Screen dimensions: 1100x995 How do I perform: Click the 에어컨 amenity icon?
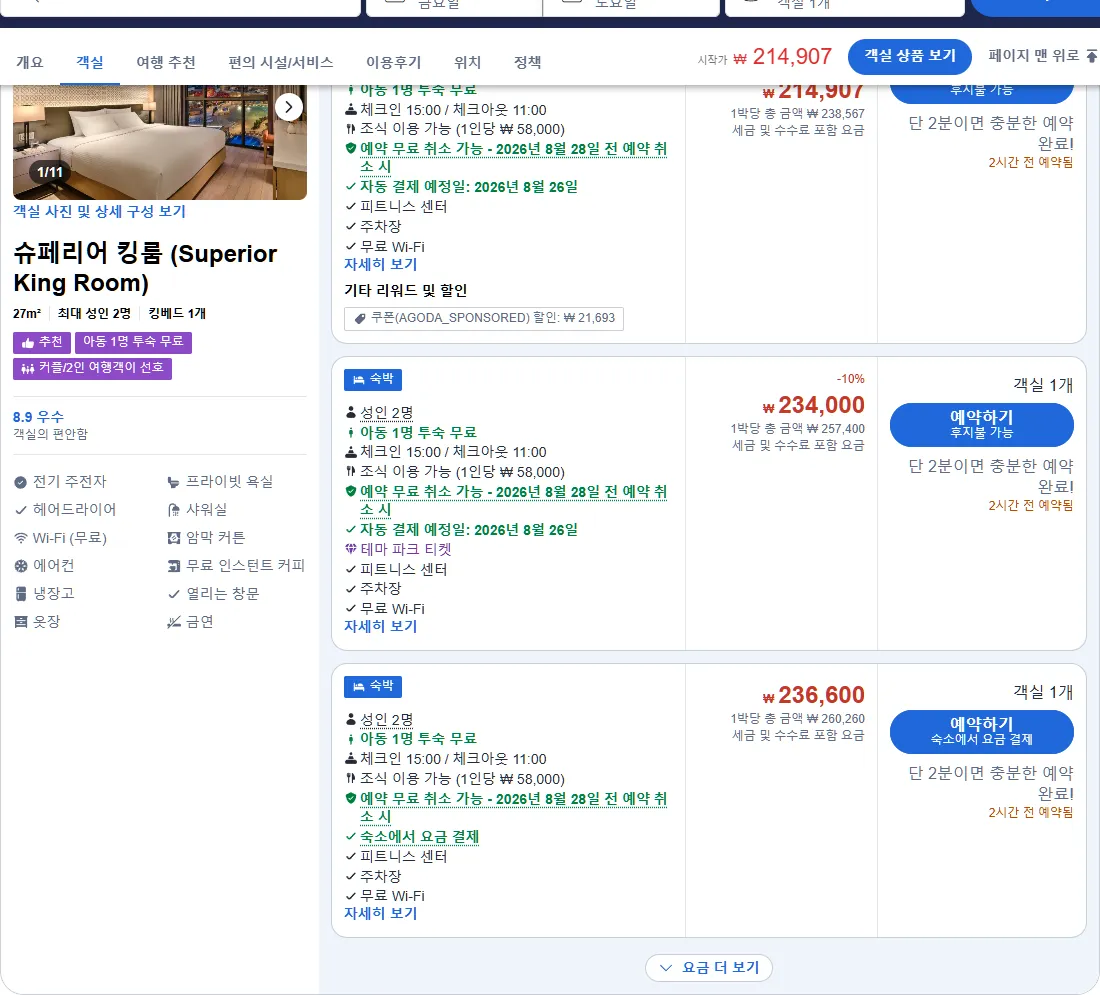[x=20, y=566]
